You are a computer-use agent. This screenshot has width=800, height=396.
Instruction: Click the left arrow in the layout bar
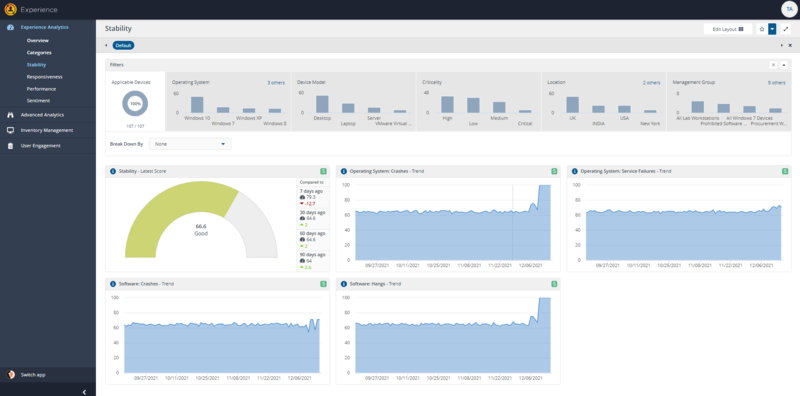point(106,45)
